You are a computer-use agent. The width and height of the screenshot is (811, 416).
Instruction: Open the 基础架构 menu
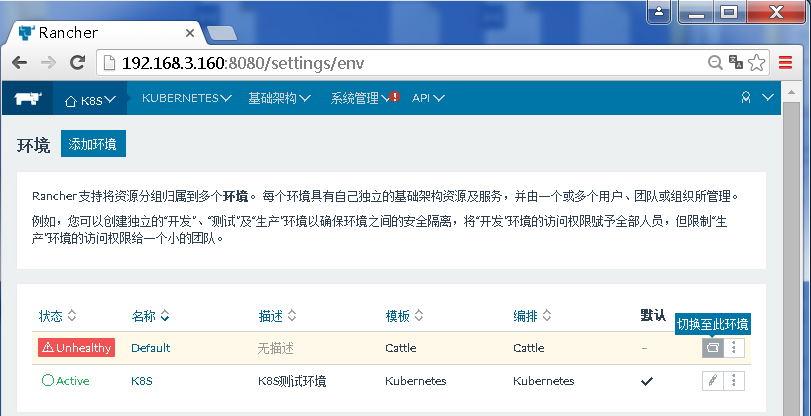[279, 98]
